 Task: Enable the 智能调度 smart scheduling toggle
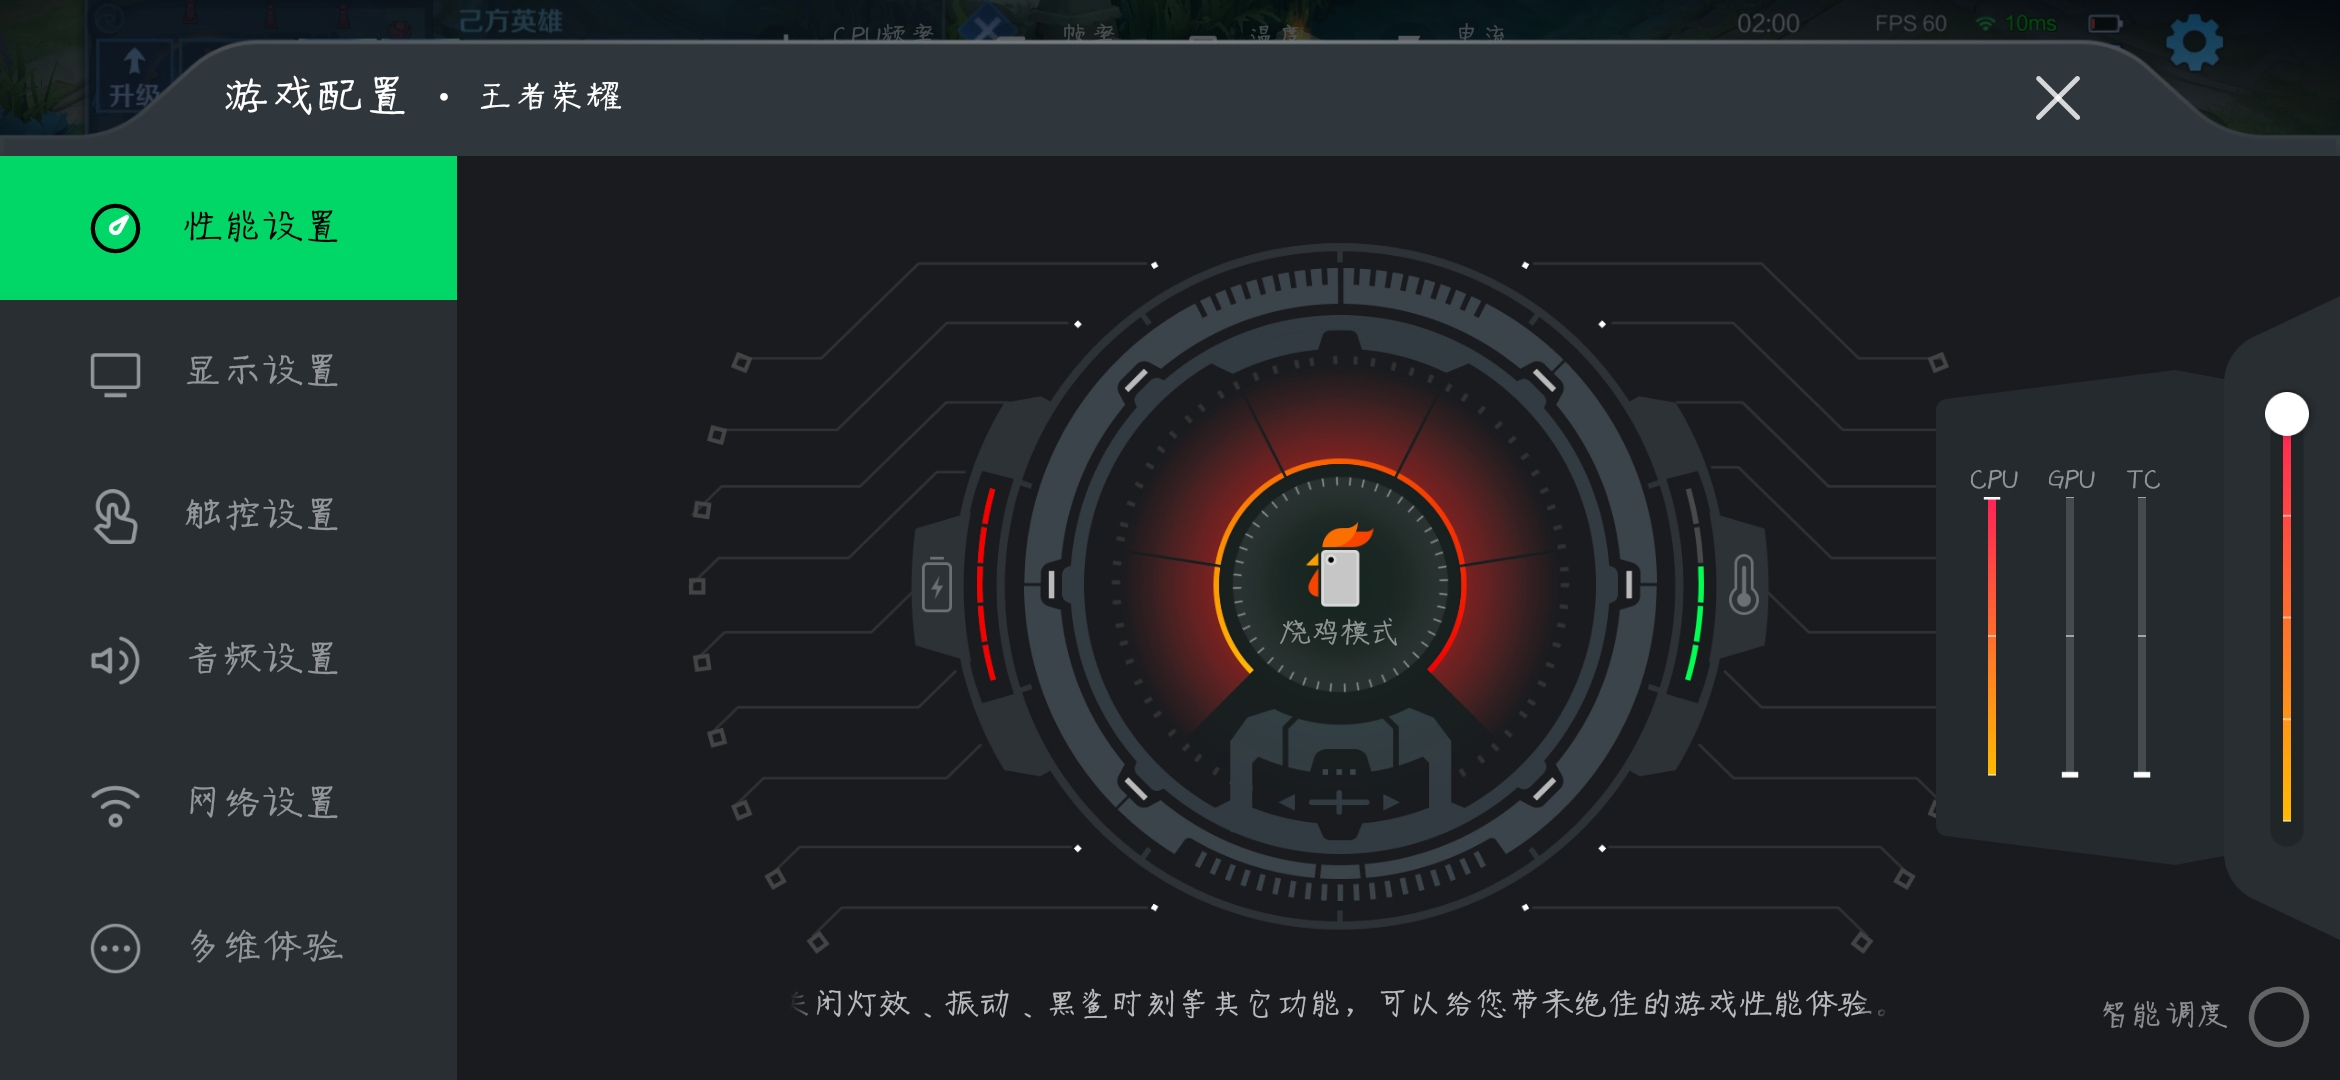[2278, 1017]
